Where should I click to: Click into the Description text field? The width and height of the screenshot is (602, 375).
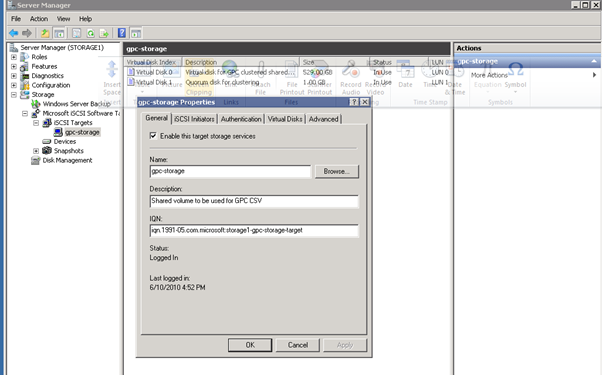click(254, 201)
